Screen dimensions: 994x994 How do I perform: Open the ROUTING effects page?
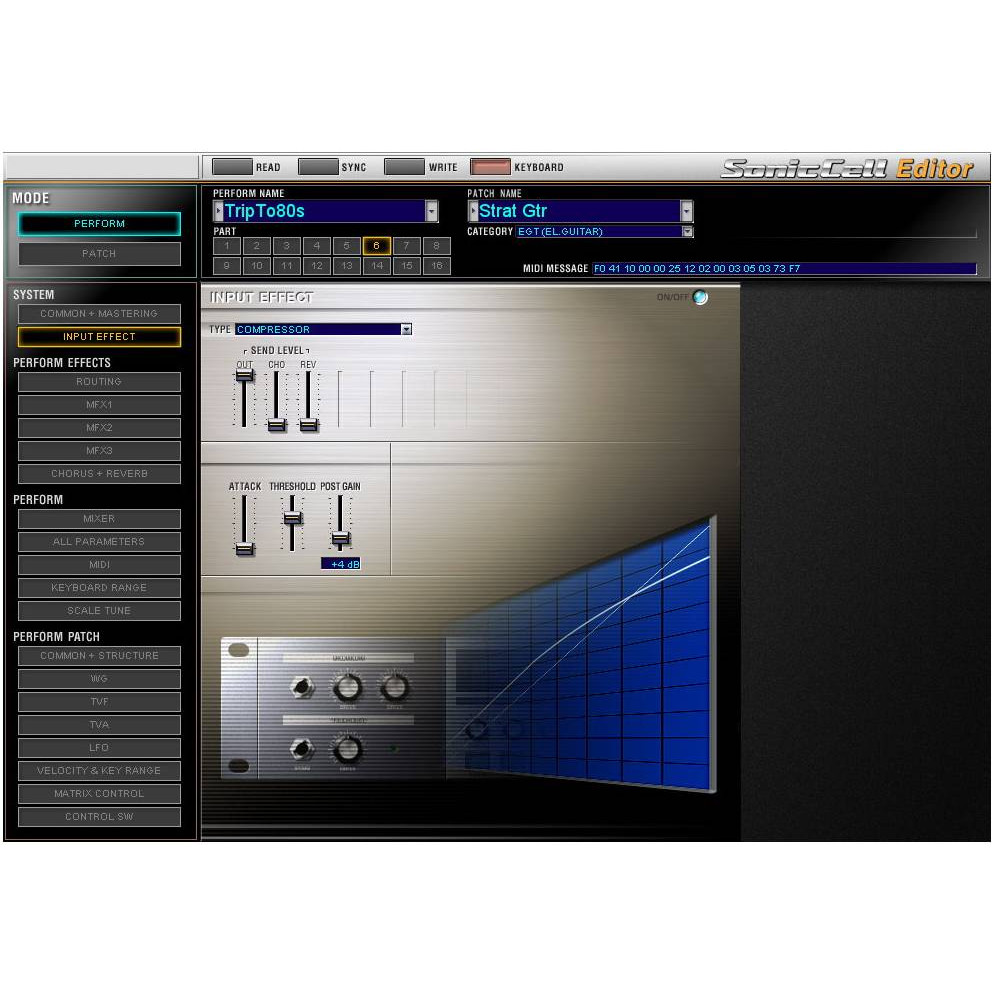[x=100, y=382]
